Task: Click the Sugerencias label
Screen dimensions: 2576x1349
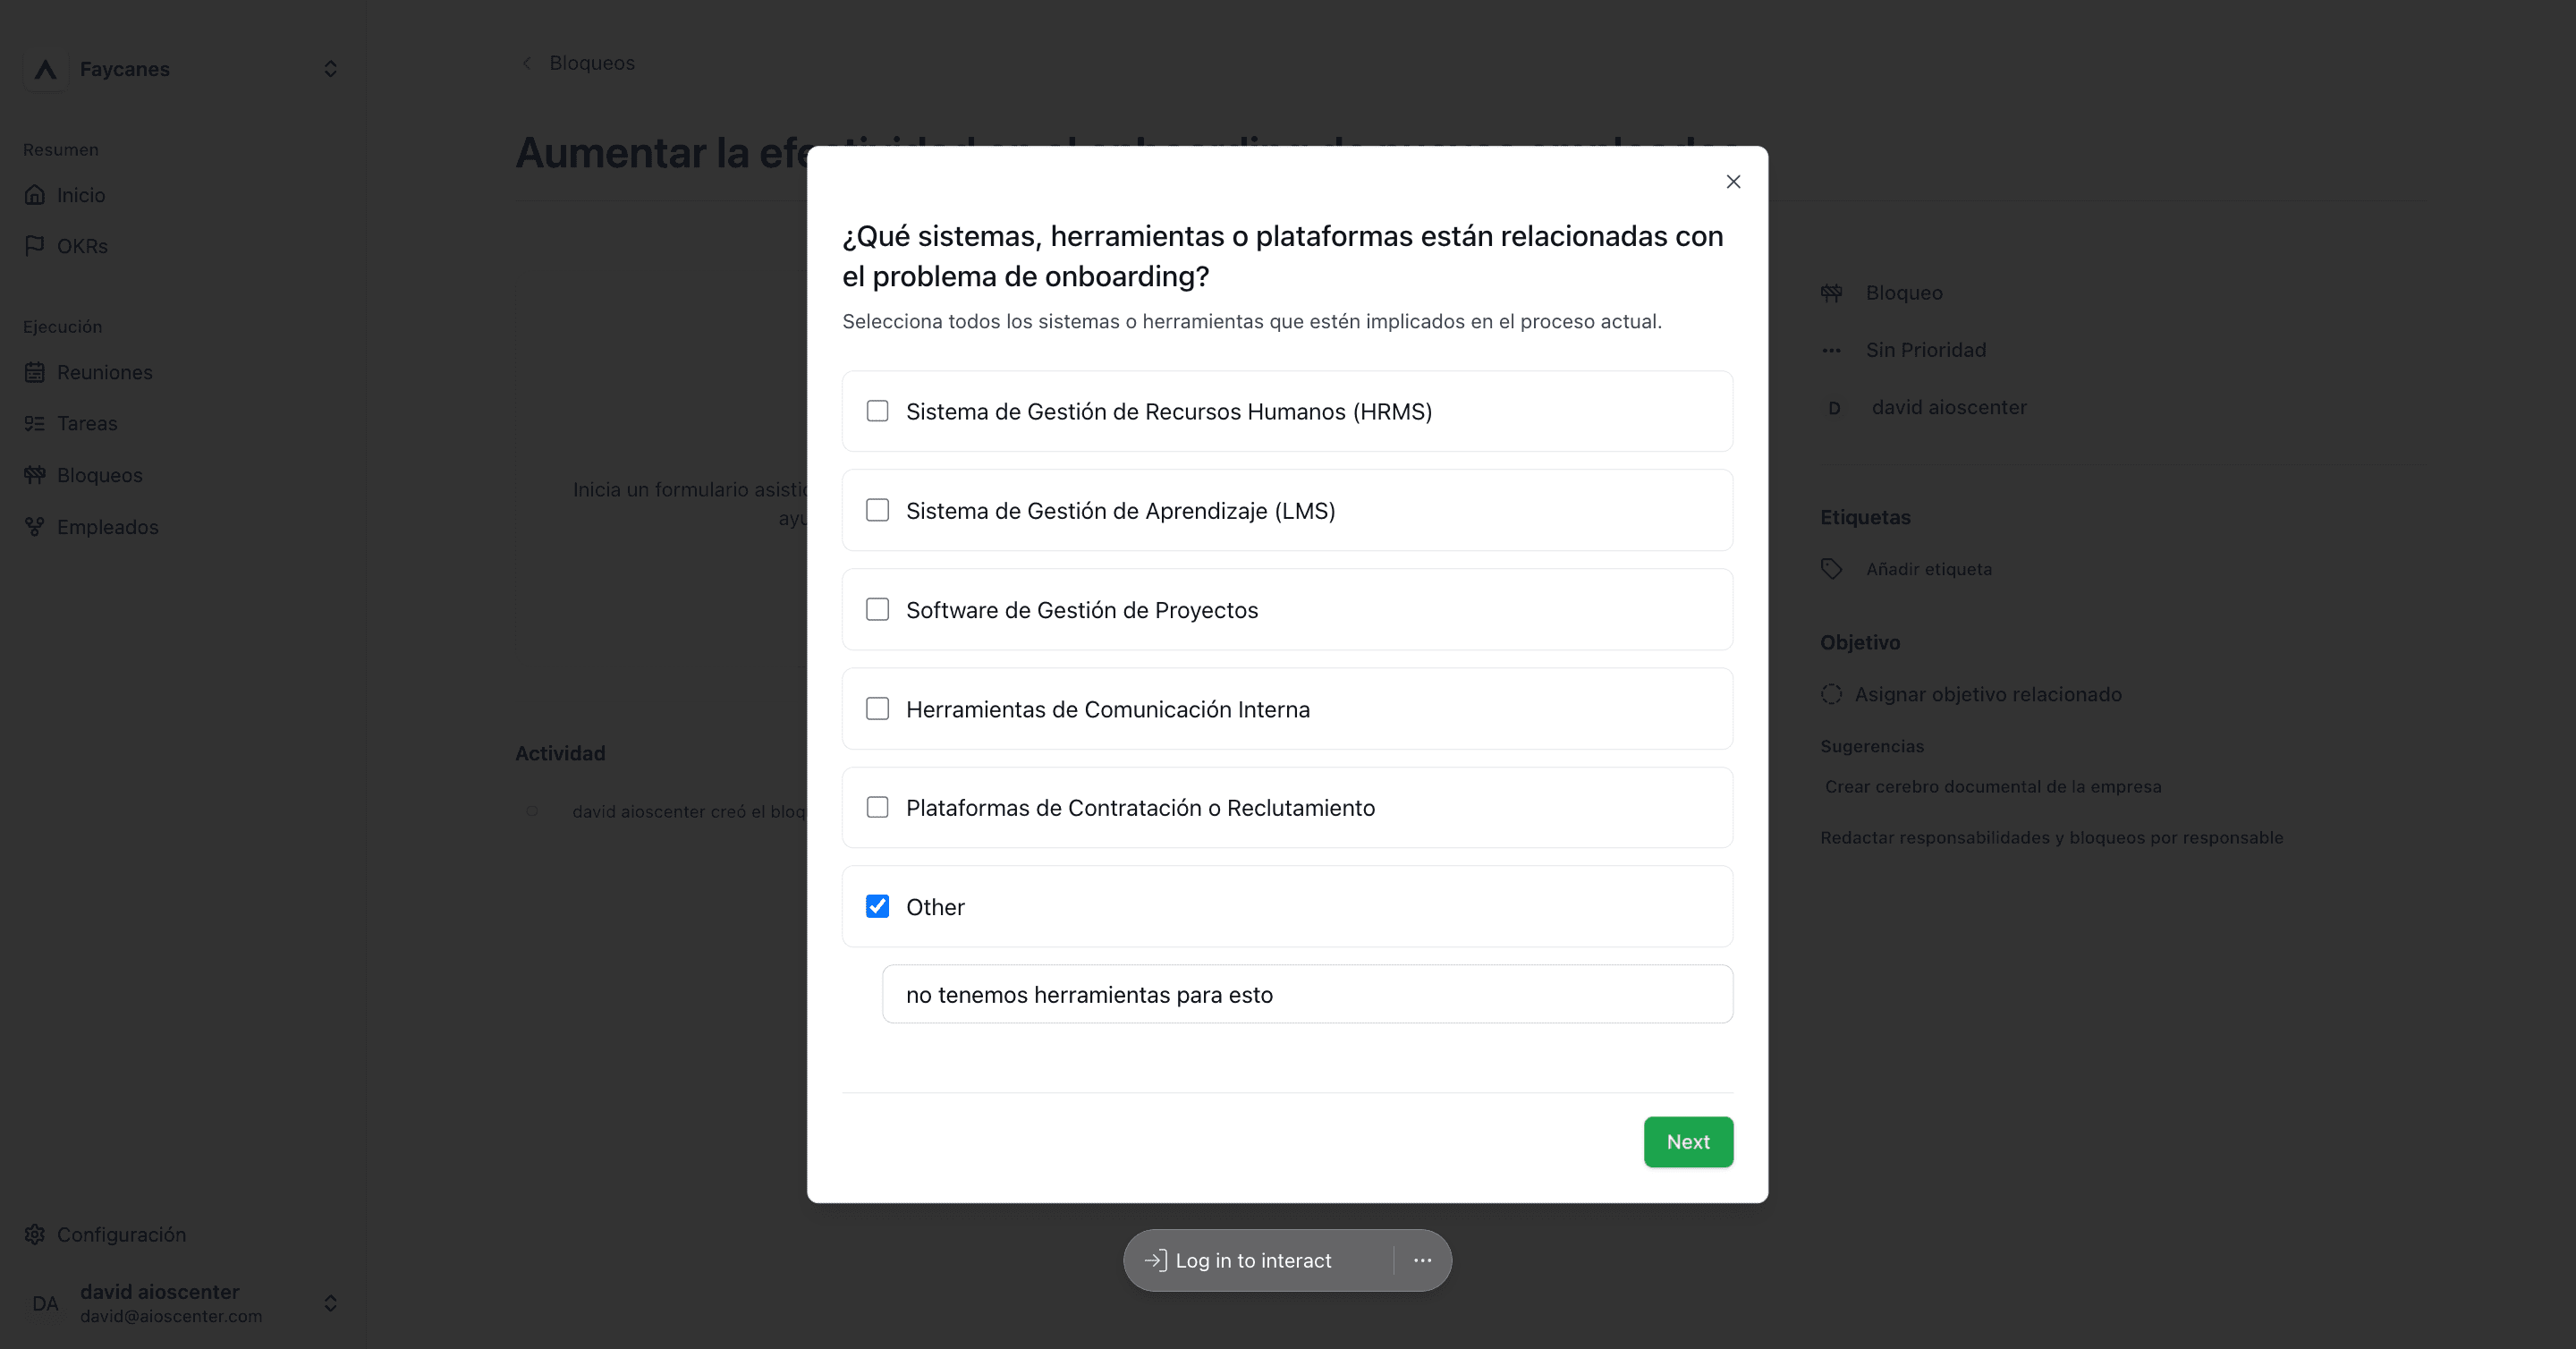Action: pos(1872,746)
